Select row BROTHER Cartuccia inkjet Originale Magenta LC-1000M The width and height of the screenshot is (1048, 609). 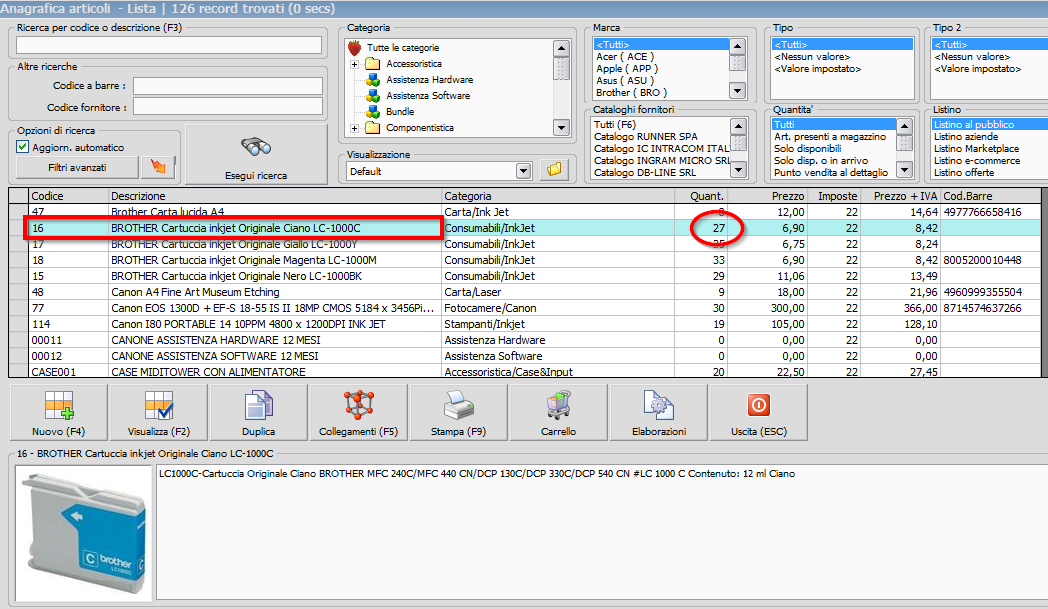click(x=525, y=260)
